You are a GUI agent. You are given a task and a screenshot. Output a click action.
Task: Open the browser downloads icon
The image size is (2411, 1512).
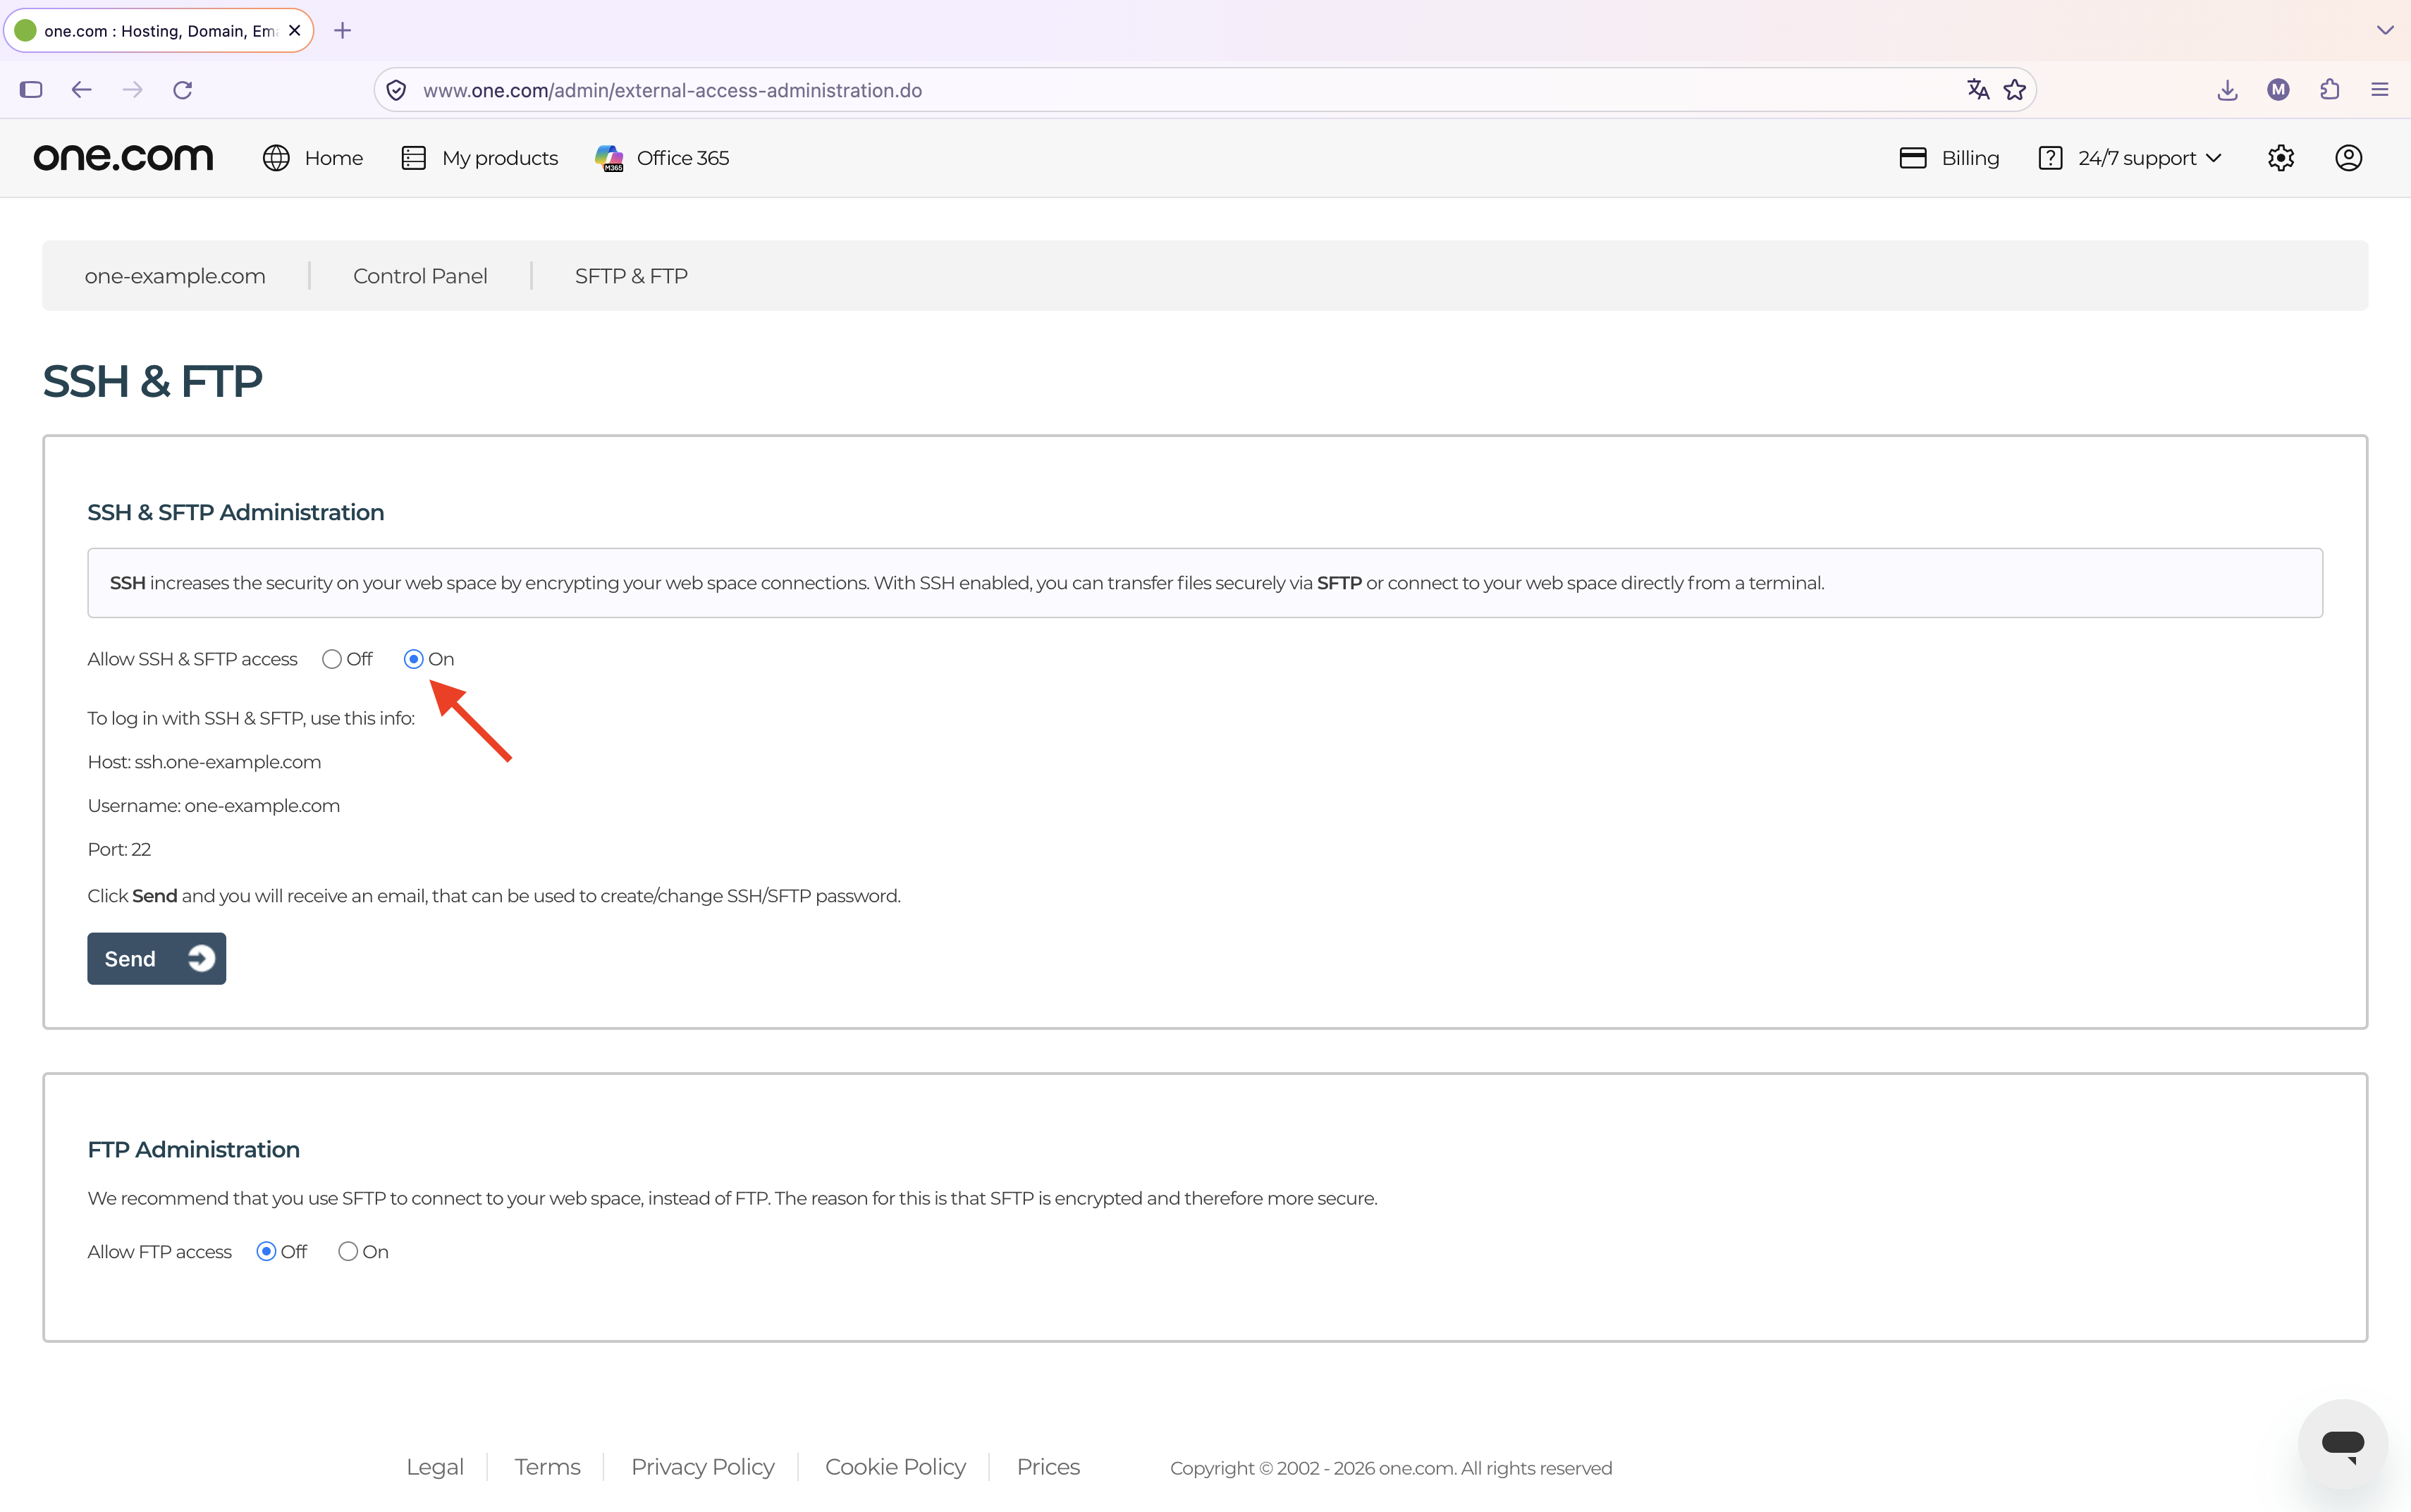point(2227,90)
